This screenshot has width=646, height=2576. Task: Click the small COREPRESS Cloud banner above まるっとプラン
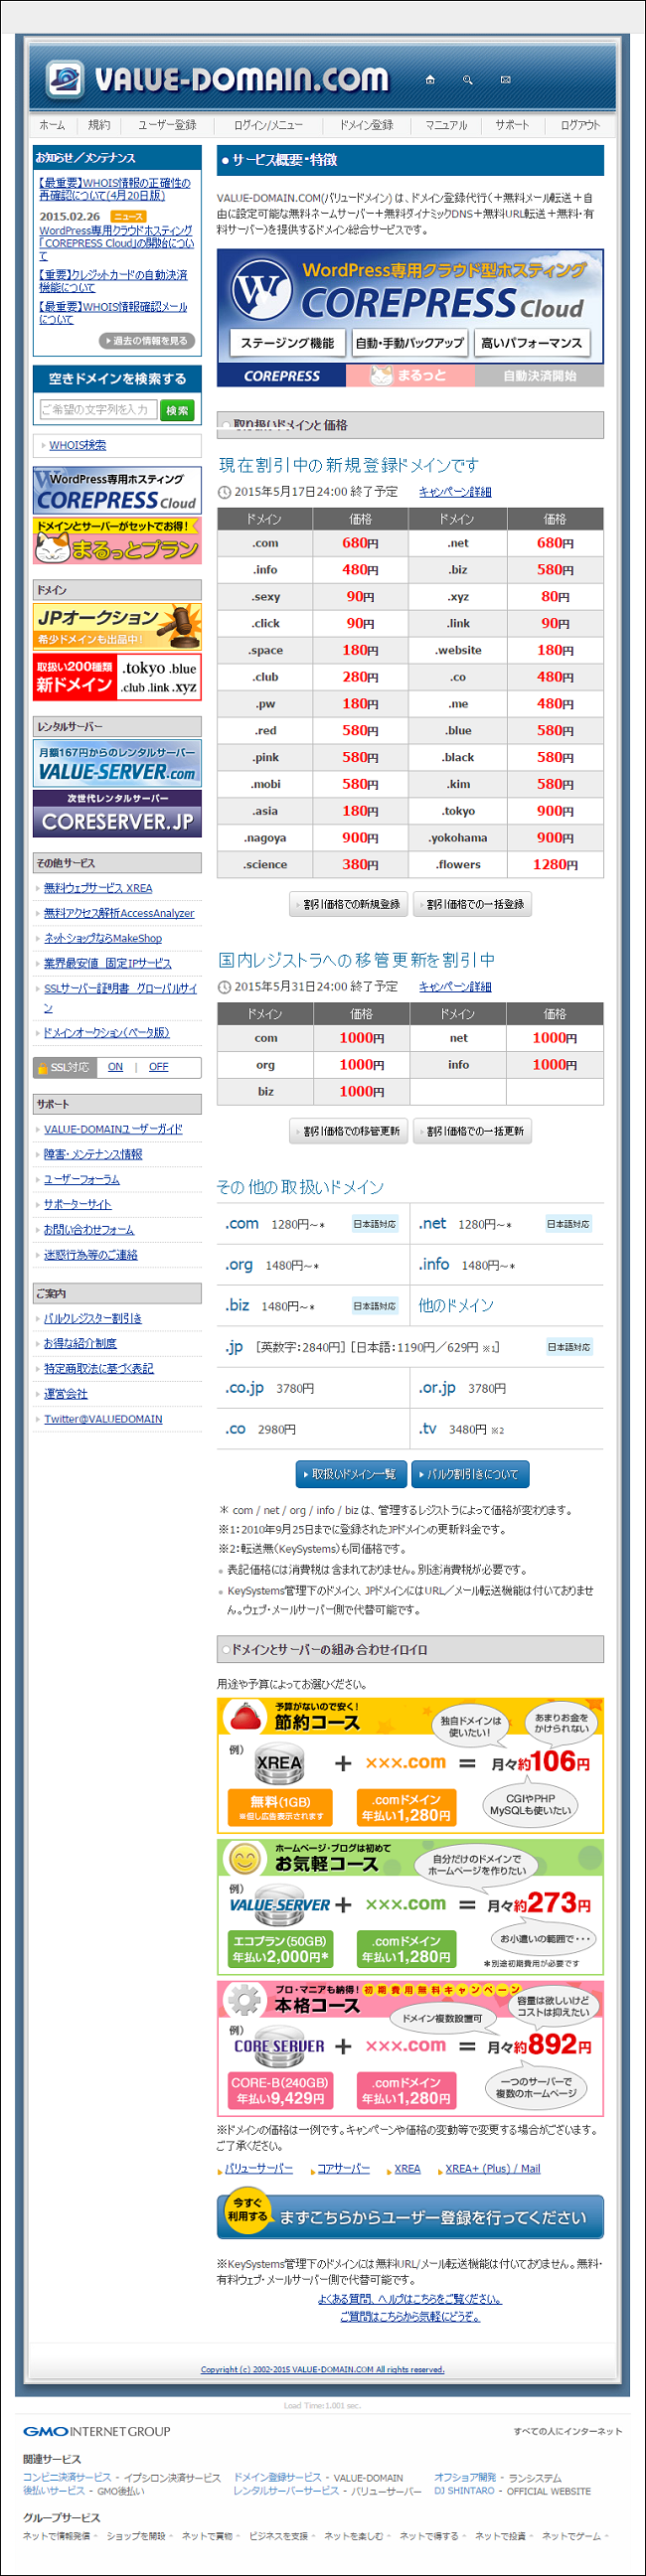click(117, 491)
